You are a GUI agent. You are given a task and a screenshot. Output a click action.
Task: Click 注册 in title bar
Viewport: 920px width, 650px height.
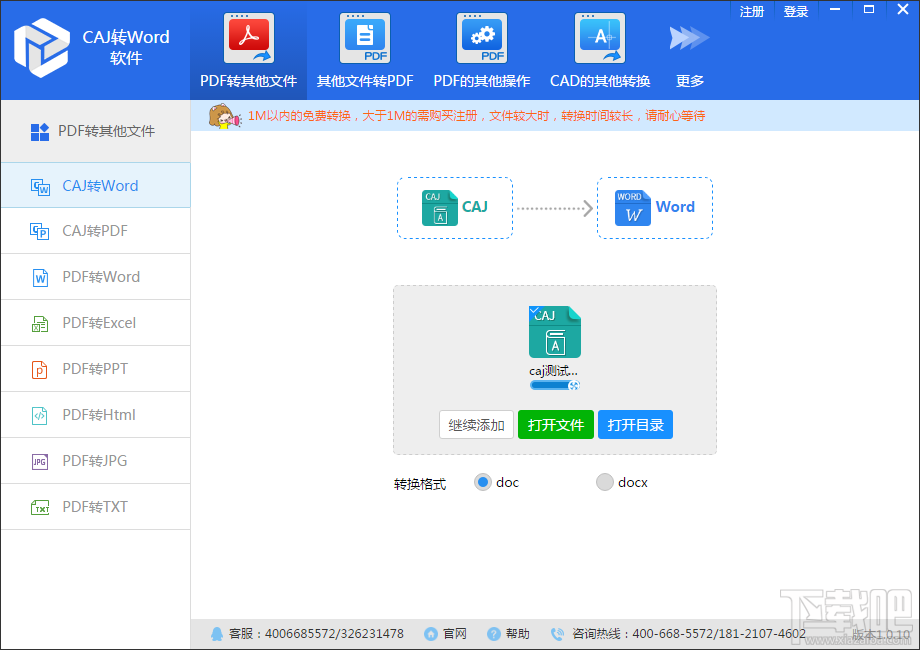(752, 11)
